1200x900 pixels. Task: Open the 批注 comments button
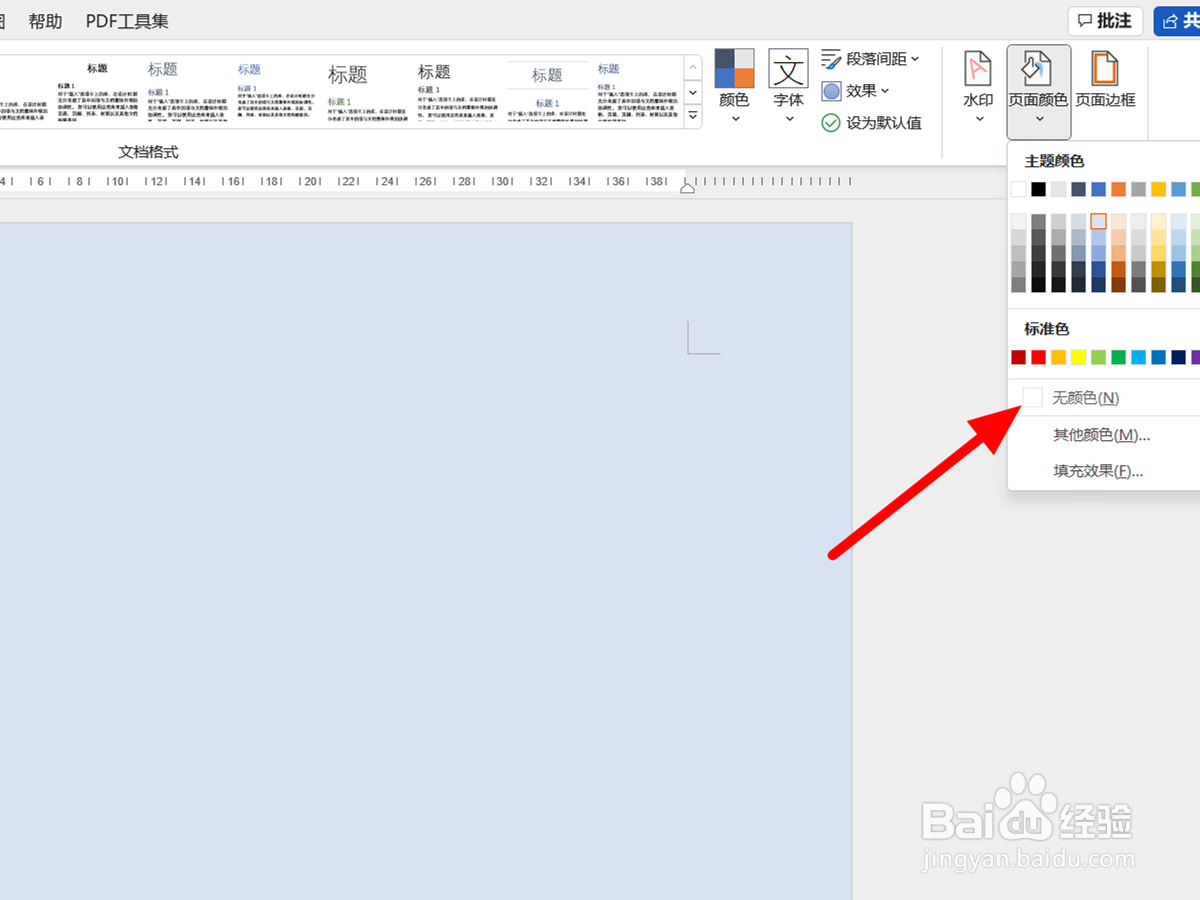tap(1105, 21)
